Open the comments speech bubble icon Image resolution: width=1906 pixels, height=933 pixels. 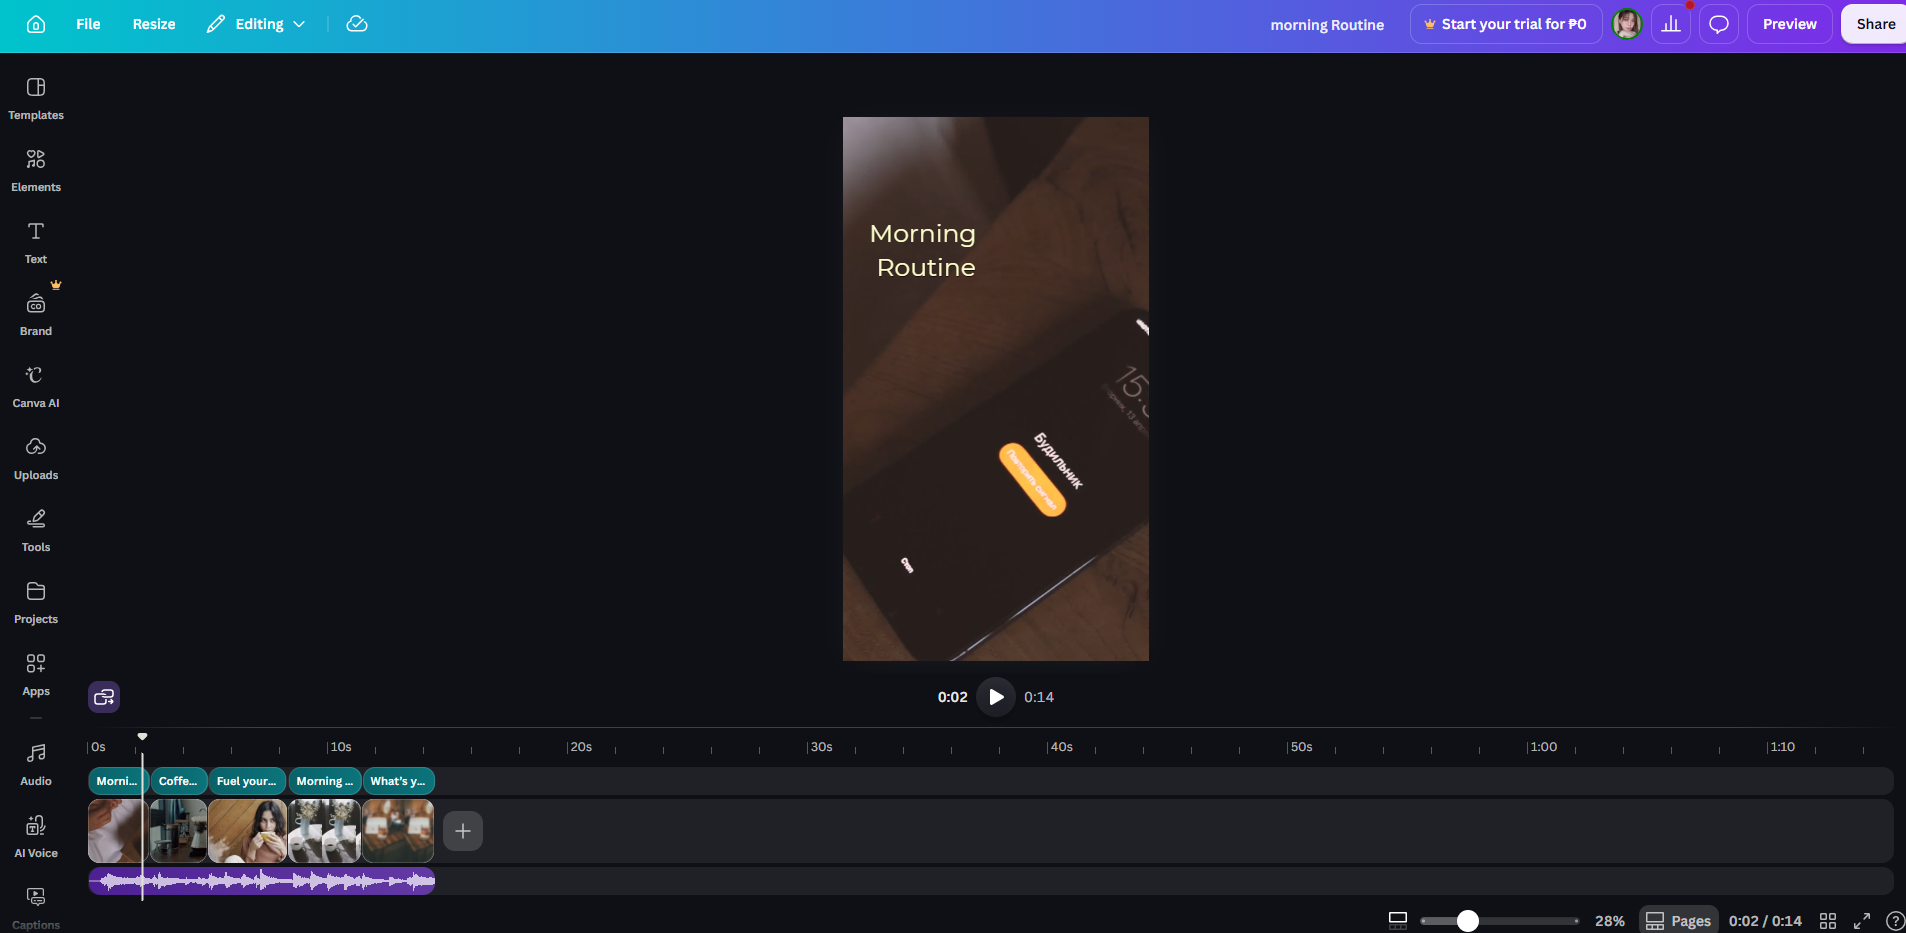click(1719, 24)
